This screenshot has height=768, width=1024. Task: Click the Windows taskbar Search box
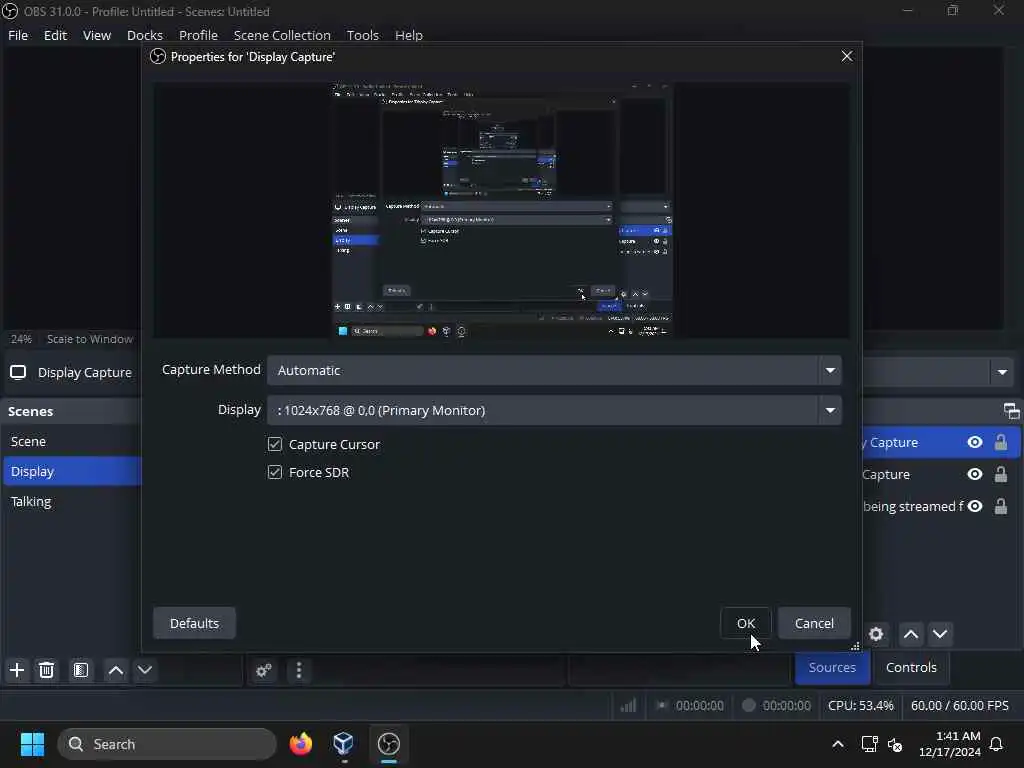point(167,744)
